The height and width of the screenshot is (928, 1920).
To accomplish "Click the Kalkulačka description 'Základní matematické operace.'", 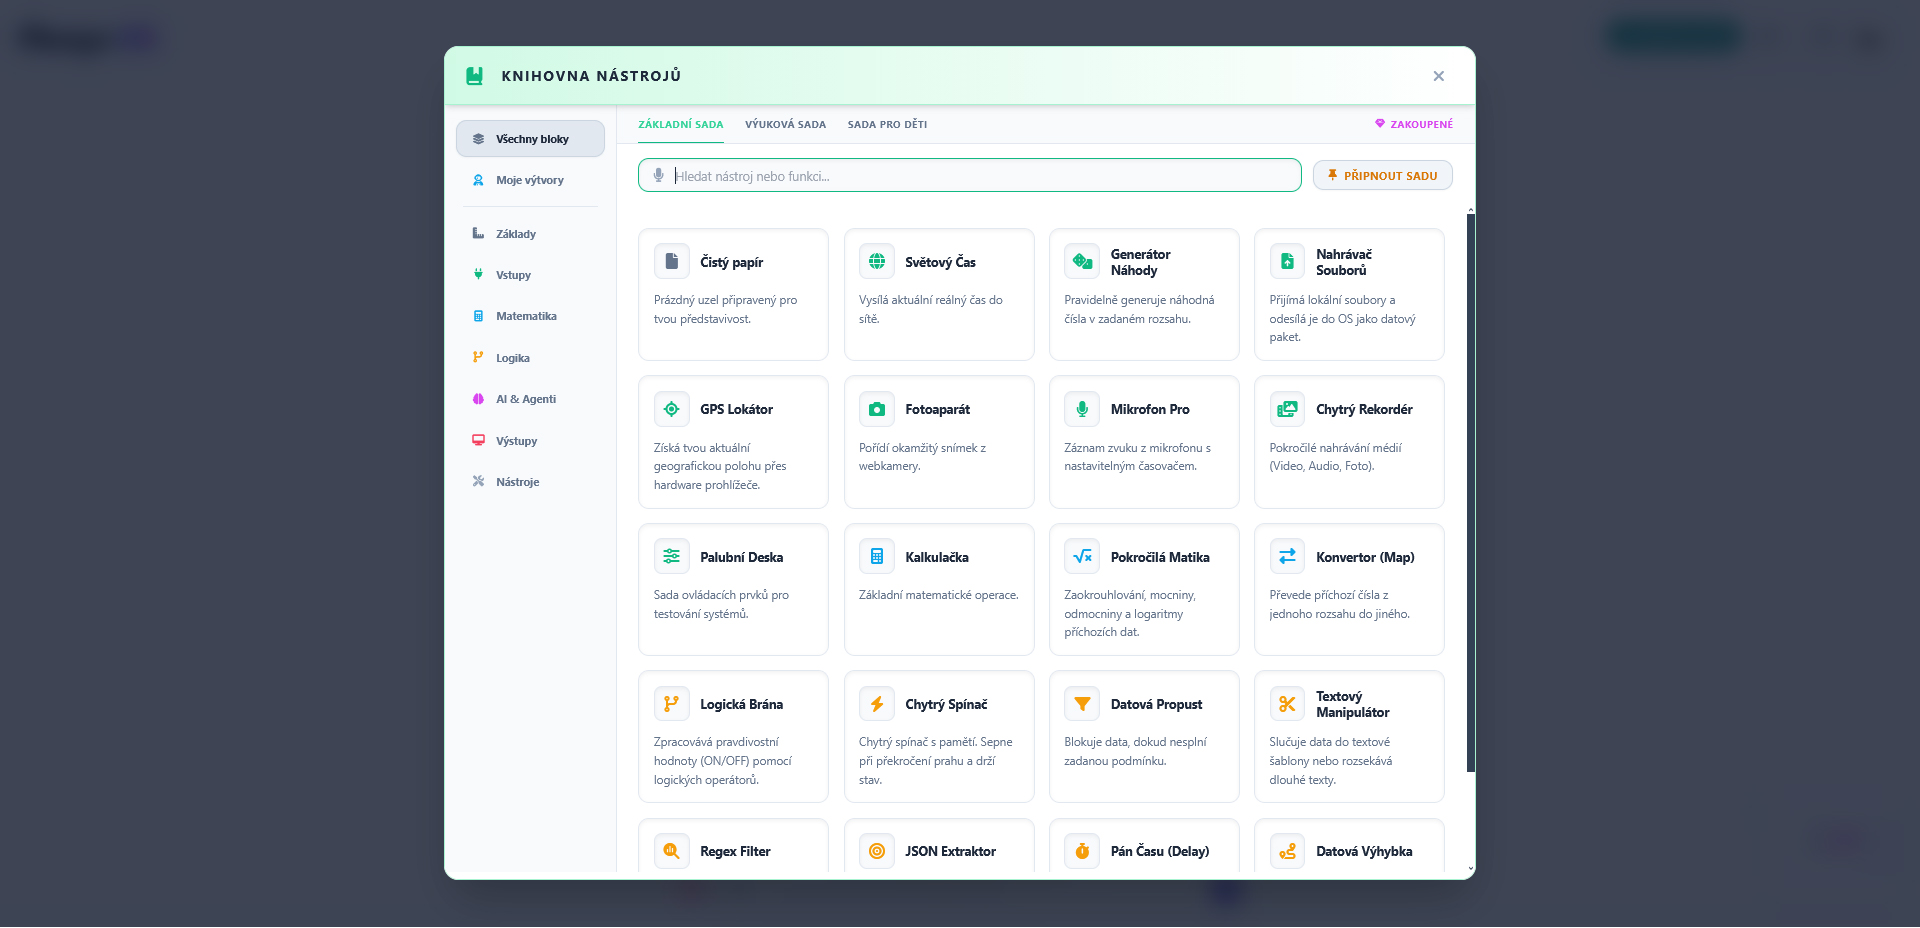I will click(939, 595).
